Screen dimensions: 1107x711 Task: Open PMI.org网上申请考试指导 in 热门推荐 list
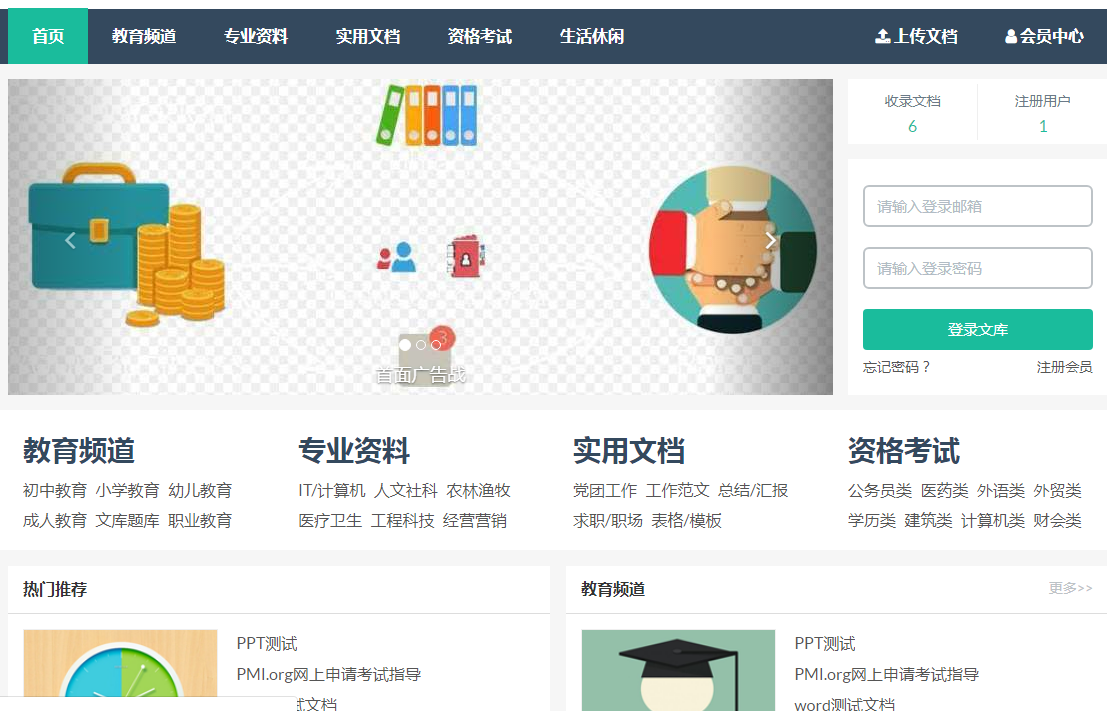(x=329, y=674)
